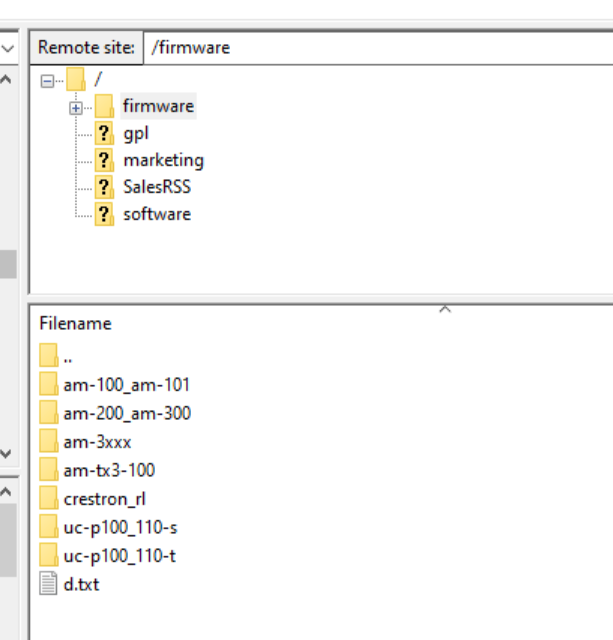Viewport: 613px width, 640px height.
Task: Click the d.txt text file icon
Action: pos(48,585)
